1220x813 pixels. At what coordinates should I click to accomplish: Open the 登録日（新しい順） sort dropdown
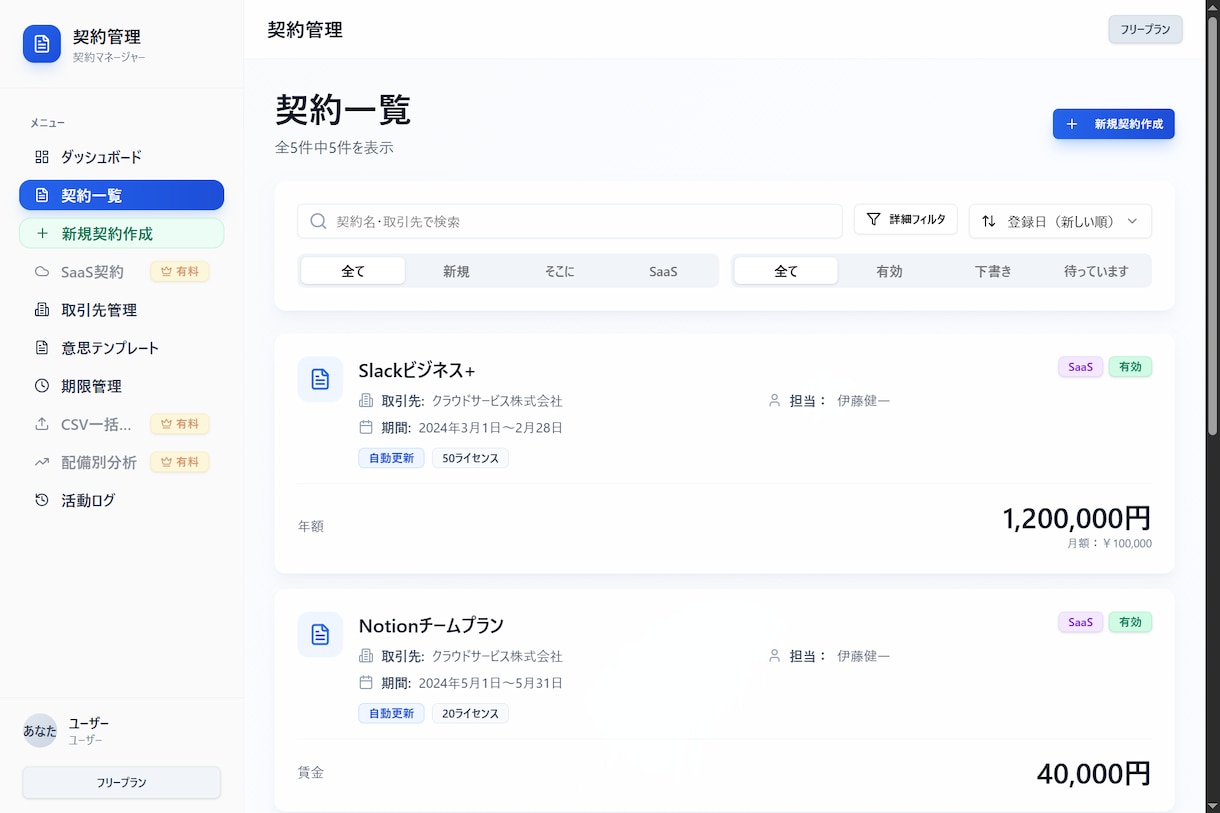(1060, 221)
